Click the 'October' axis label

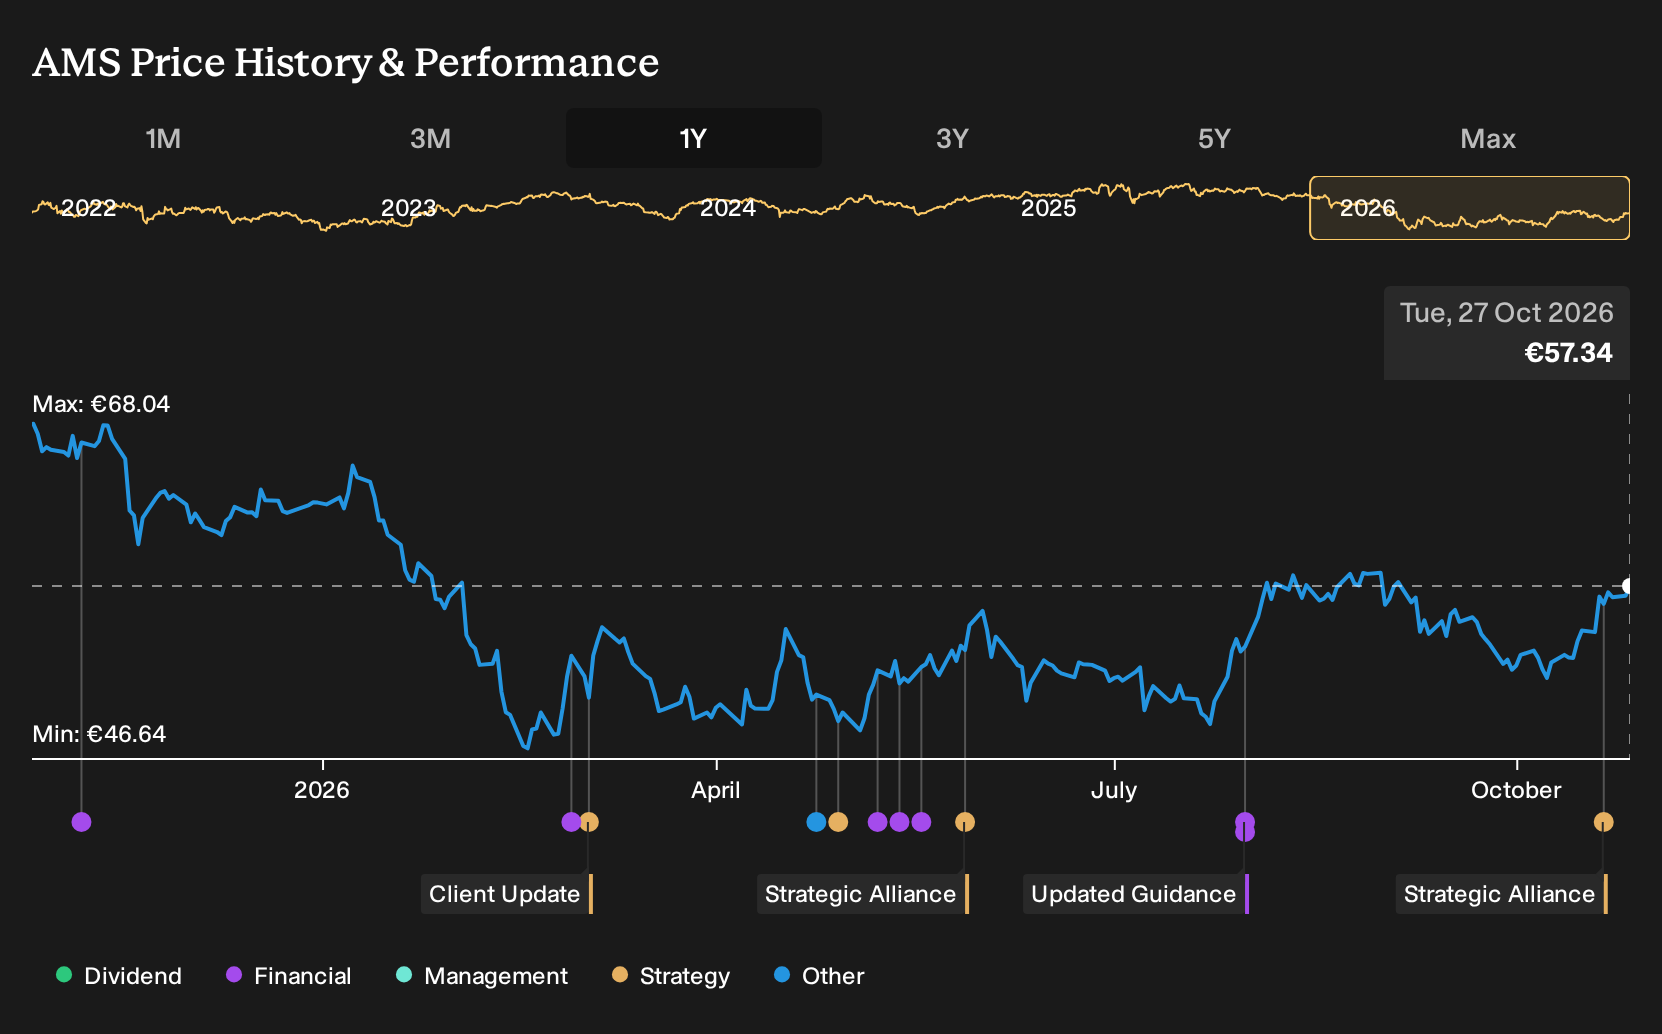click(1516, 790)
